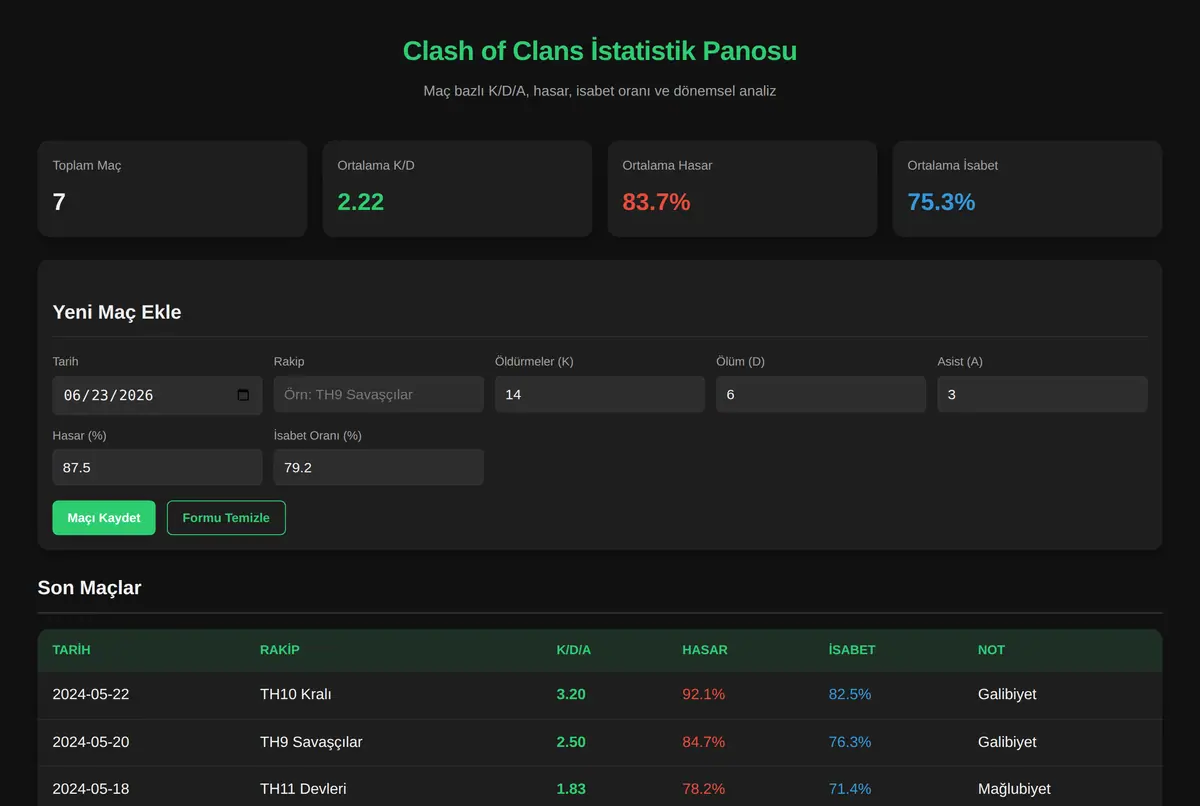This screenshot has width=1200, height=806.
Task: Click the accuracy value 82.5%
Action: click(x=850, y=694)
